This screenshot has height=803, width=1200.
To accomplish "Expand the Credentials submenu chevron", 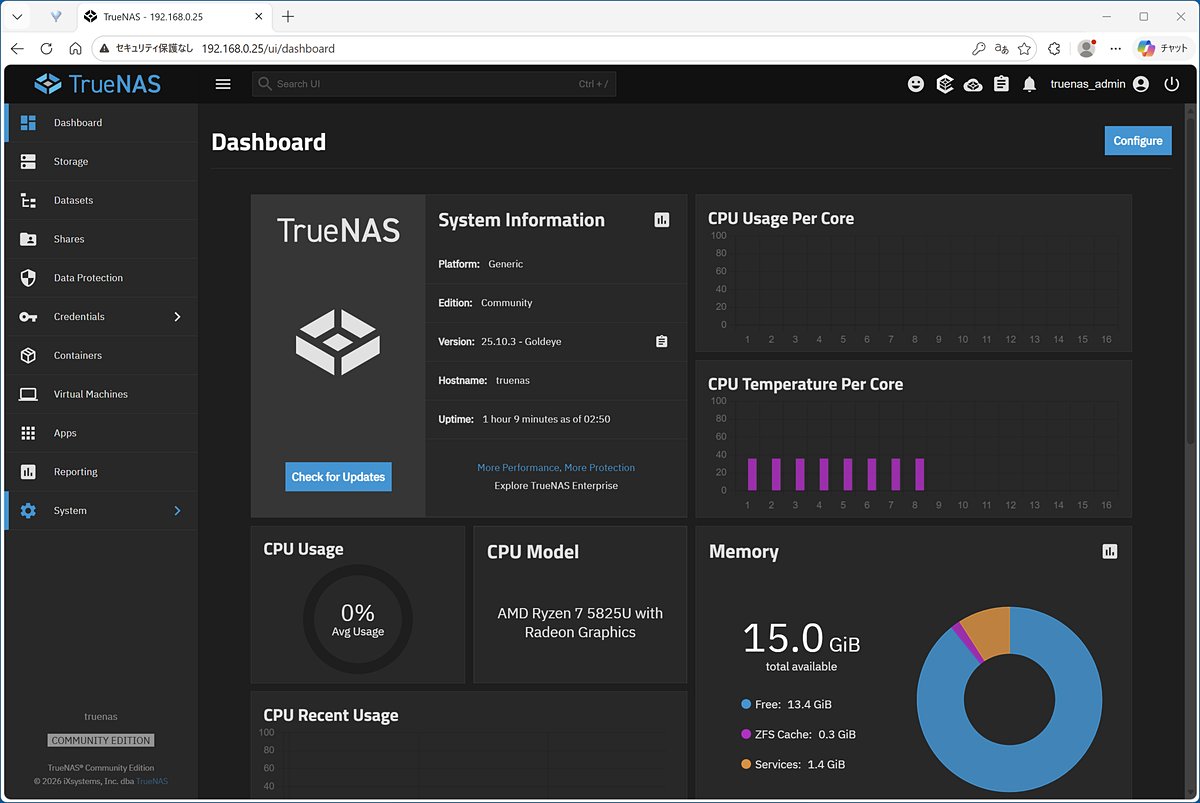I will point(177,317).
